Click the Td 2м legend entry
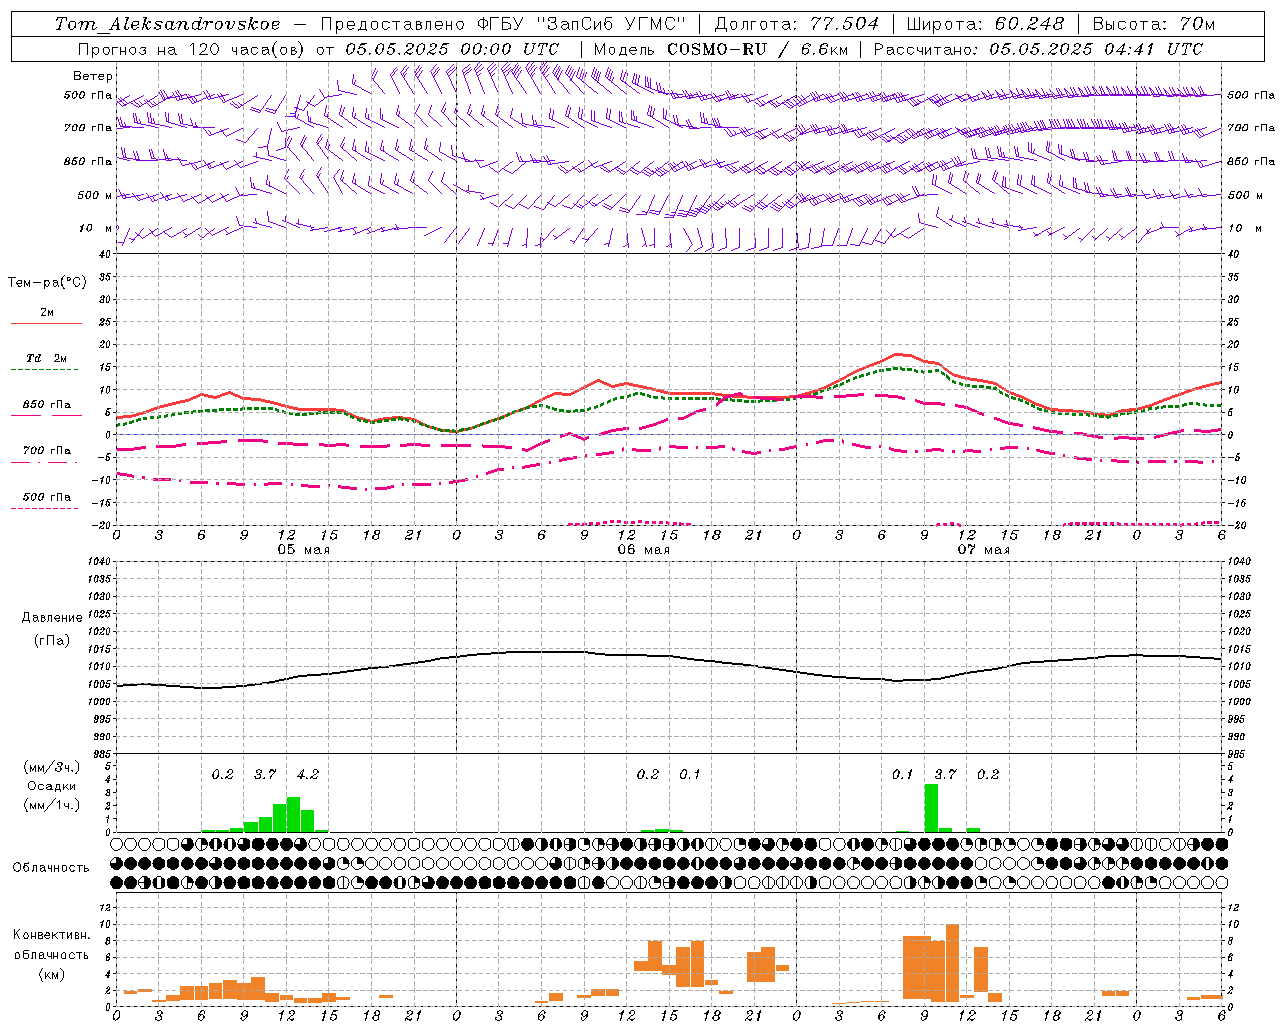 pos(47,358)
